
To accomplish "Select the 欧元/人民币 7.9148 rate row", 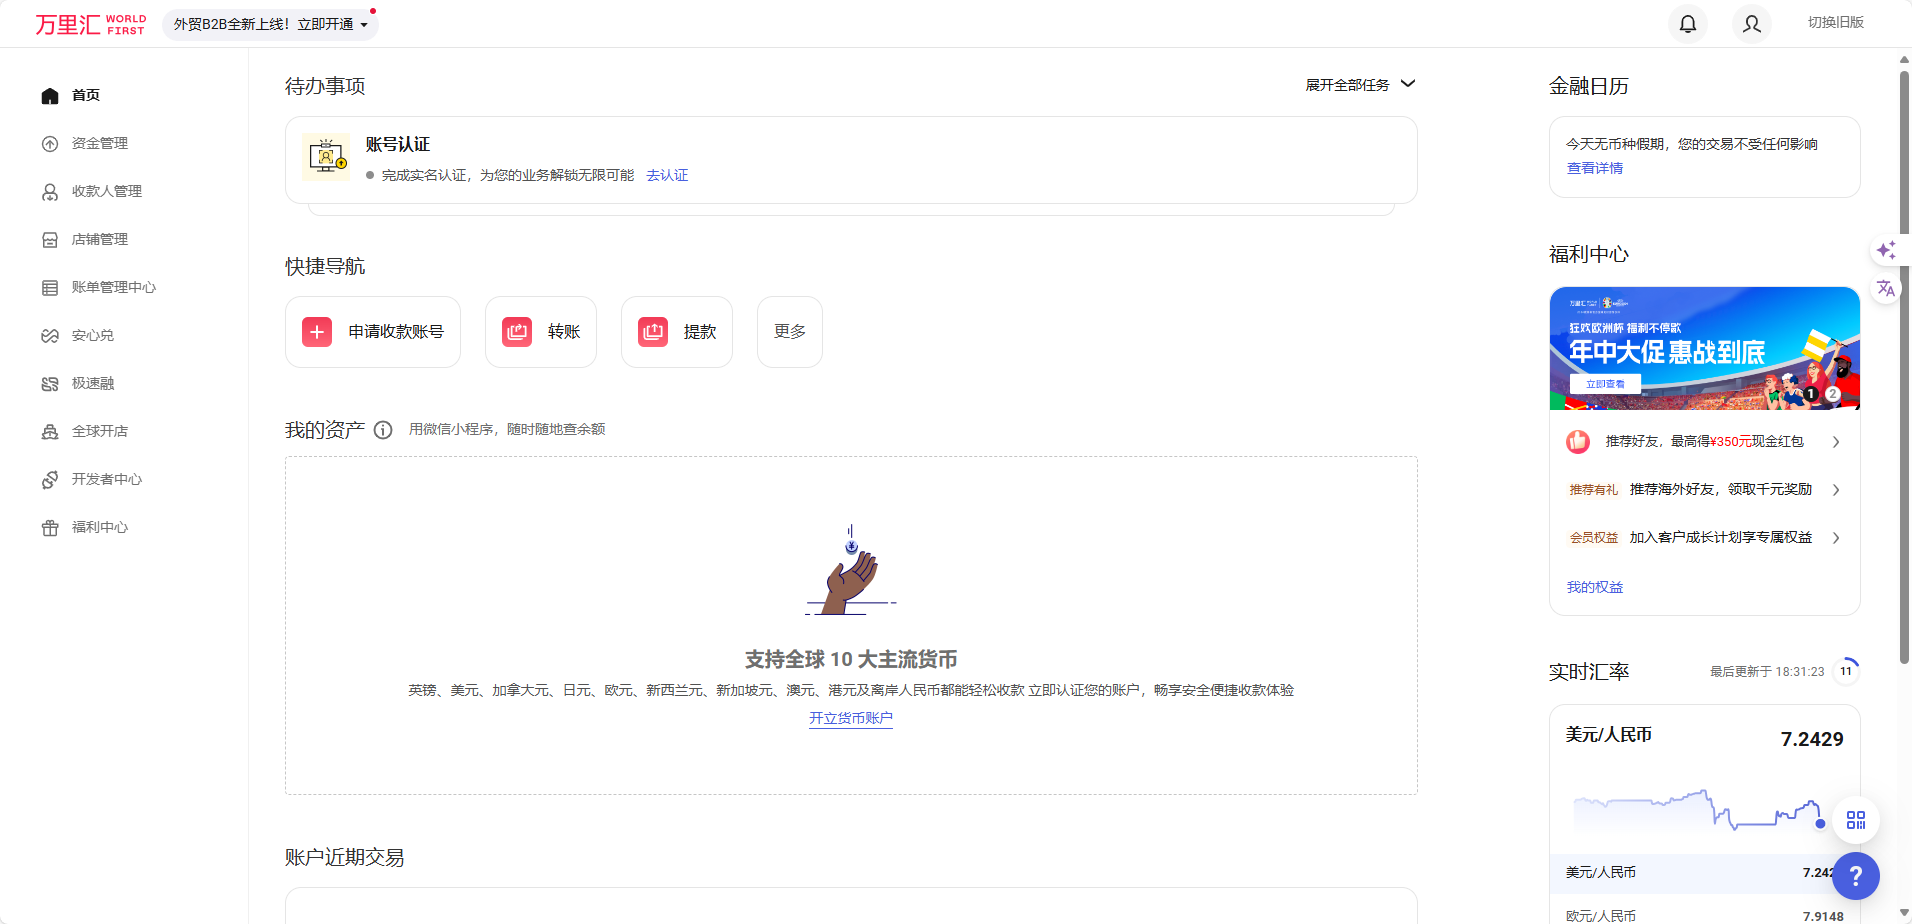I will 1705,914.
